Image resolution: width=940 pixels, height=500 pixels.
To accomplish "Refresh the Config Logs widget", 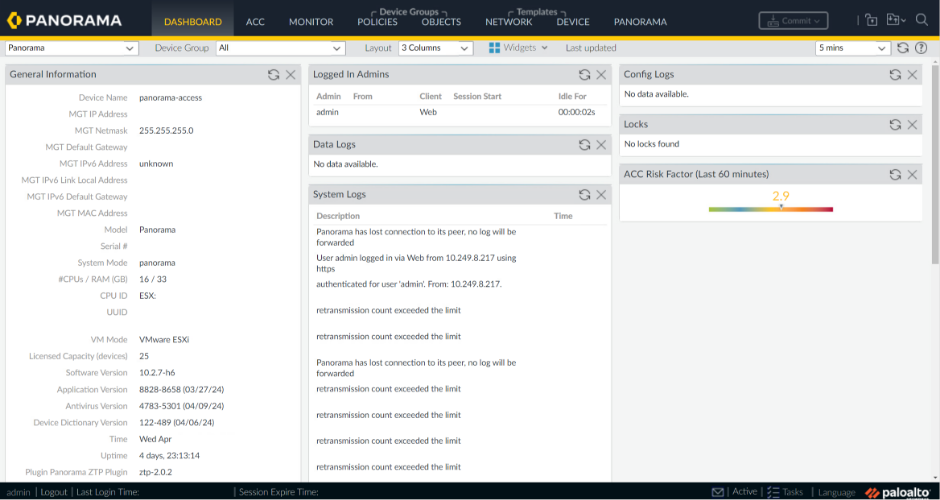I will (895, 74).
